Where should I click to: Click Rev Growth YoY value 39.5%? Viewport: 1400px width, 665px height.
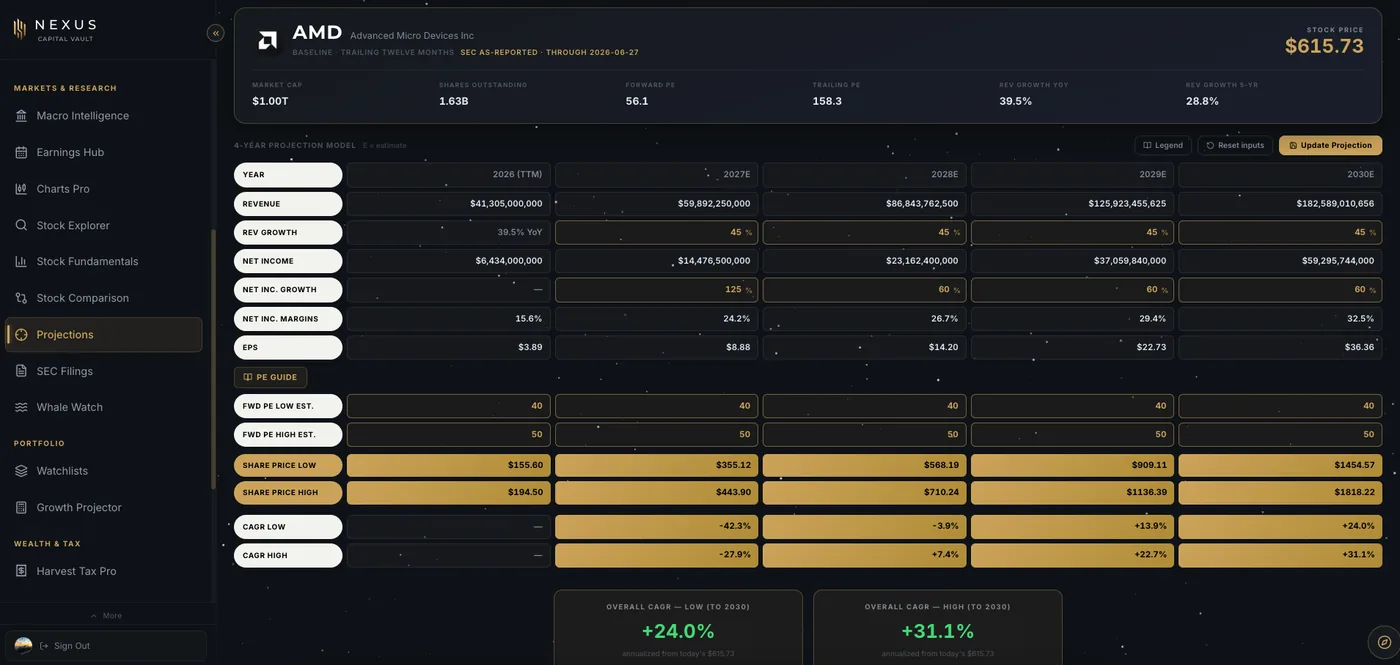pyautogui.click(x=1015, y=101)
